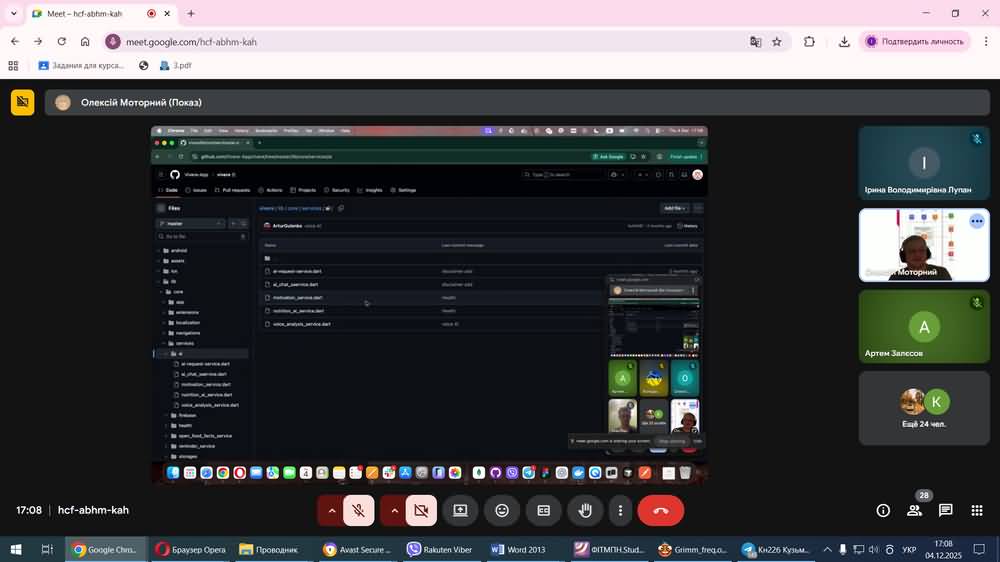
Task: Select the Meet – hcf-abhm-kah browser tab
Action: point(90,14)
